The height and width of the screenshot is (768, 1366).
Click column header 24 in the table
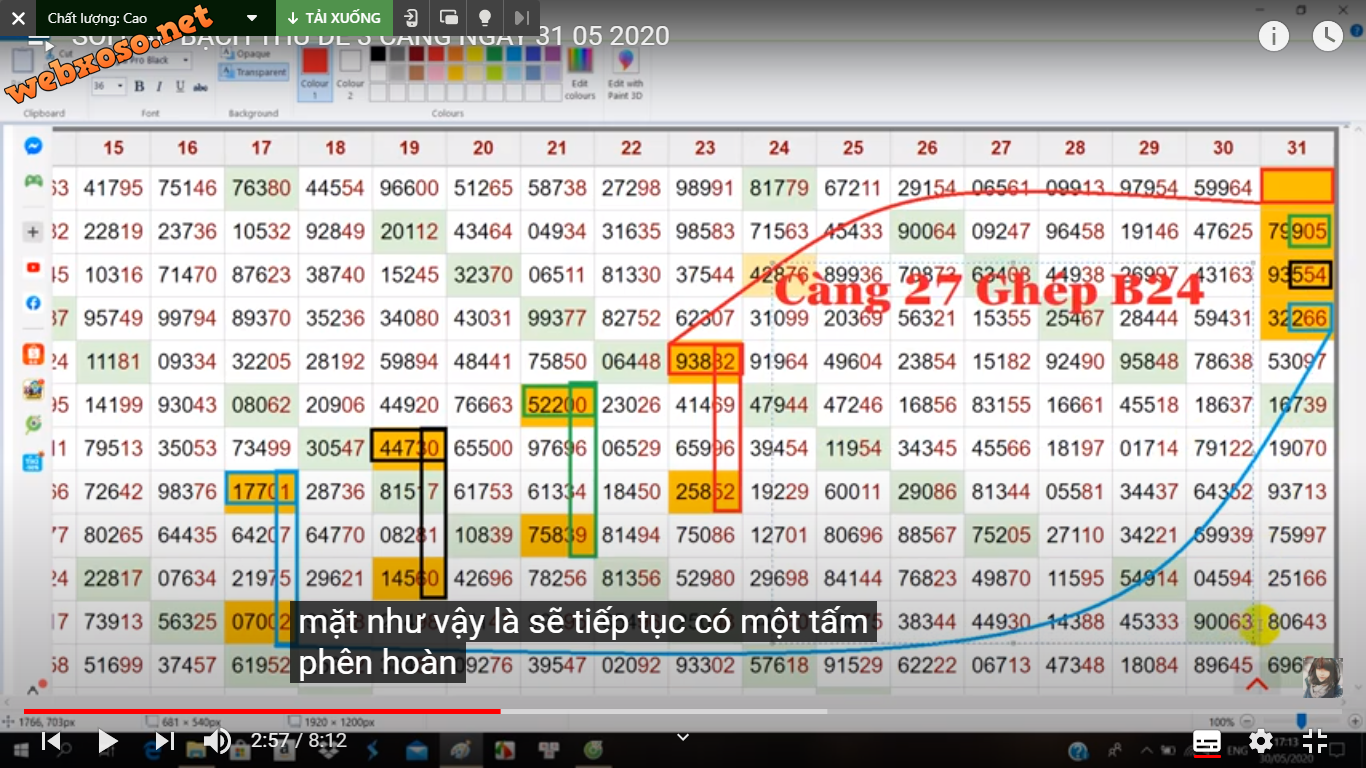click(779, 148)
